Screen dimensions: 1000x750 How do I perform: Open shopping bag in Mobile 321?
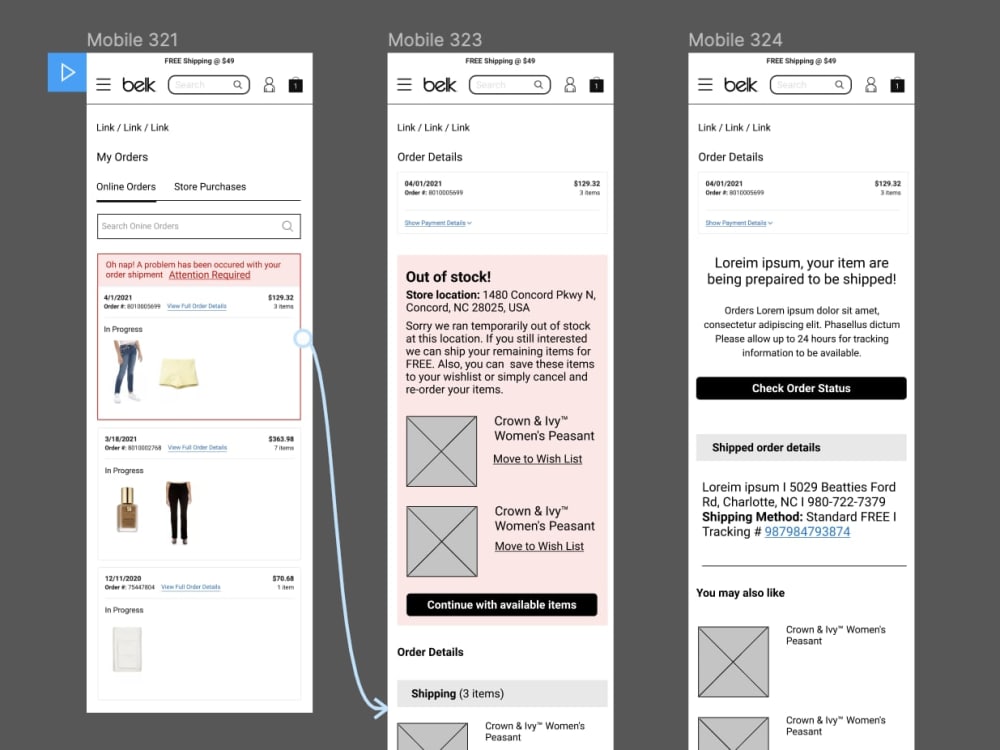[296, 85]
